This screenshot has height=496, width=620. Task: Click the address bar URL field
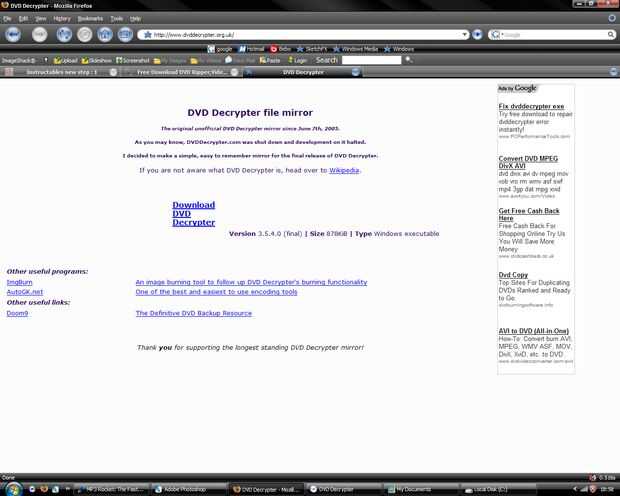304,35
